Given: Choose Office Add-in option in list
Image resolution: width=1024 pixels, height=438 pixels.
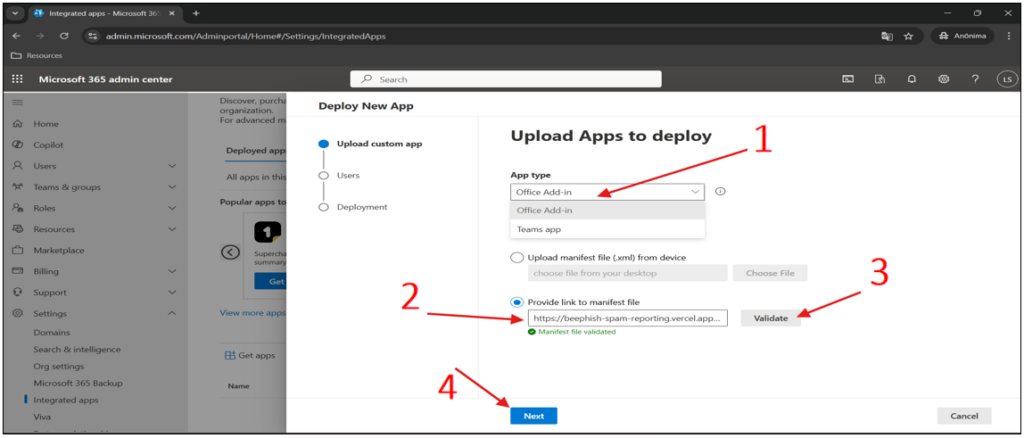Looking at the screenshot, I should click(x=607, y=211).
